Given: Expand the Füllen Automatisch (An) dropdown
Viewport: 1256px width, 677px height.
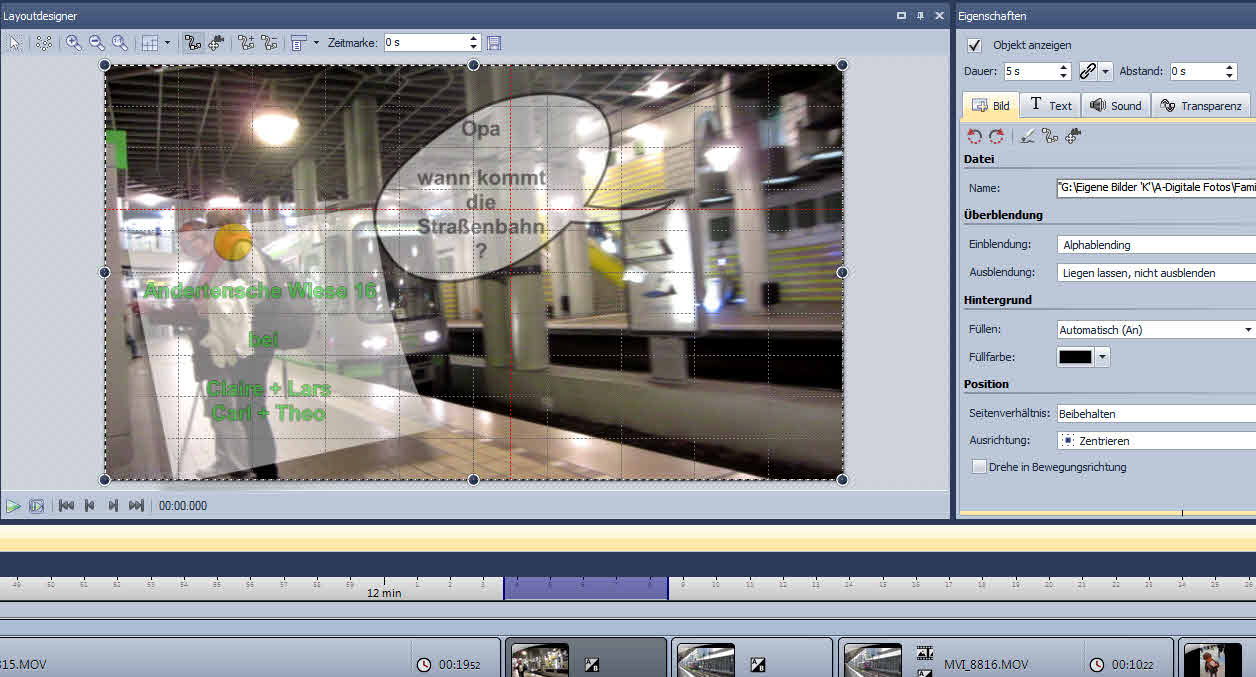Looking at the screenshot, I should [x=1248, y=329].
